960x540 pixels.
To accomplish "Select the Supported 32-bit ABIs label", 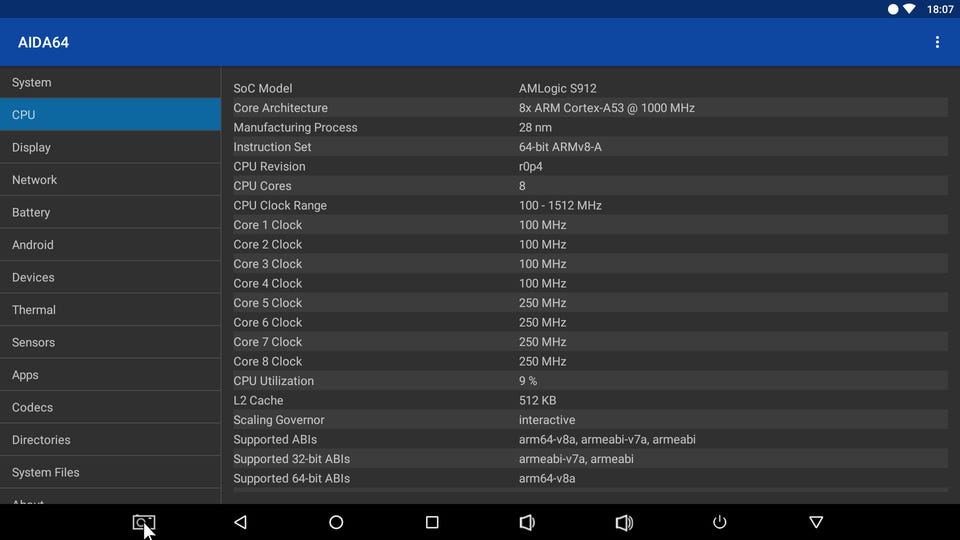I will (291, 459).
